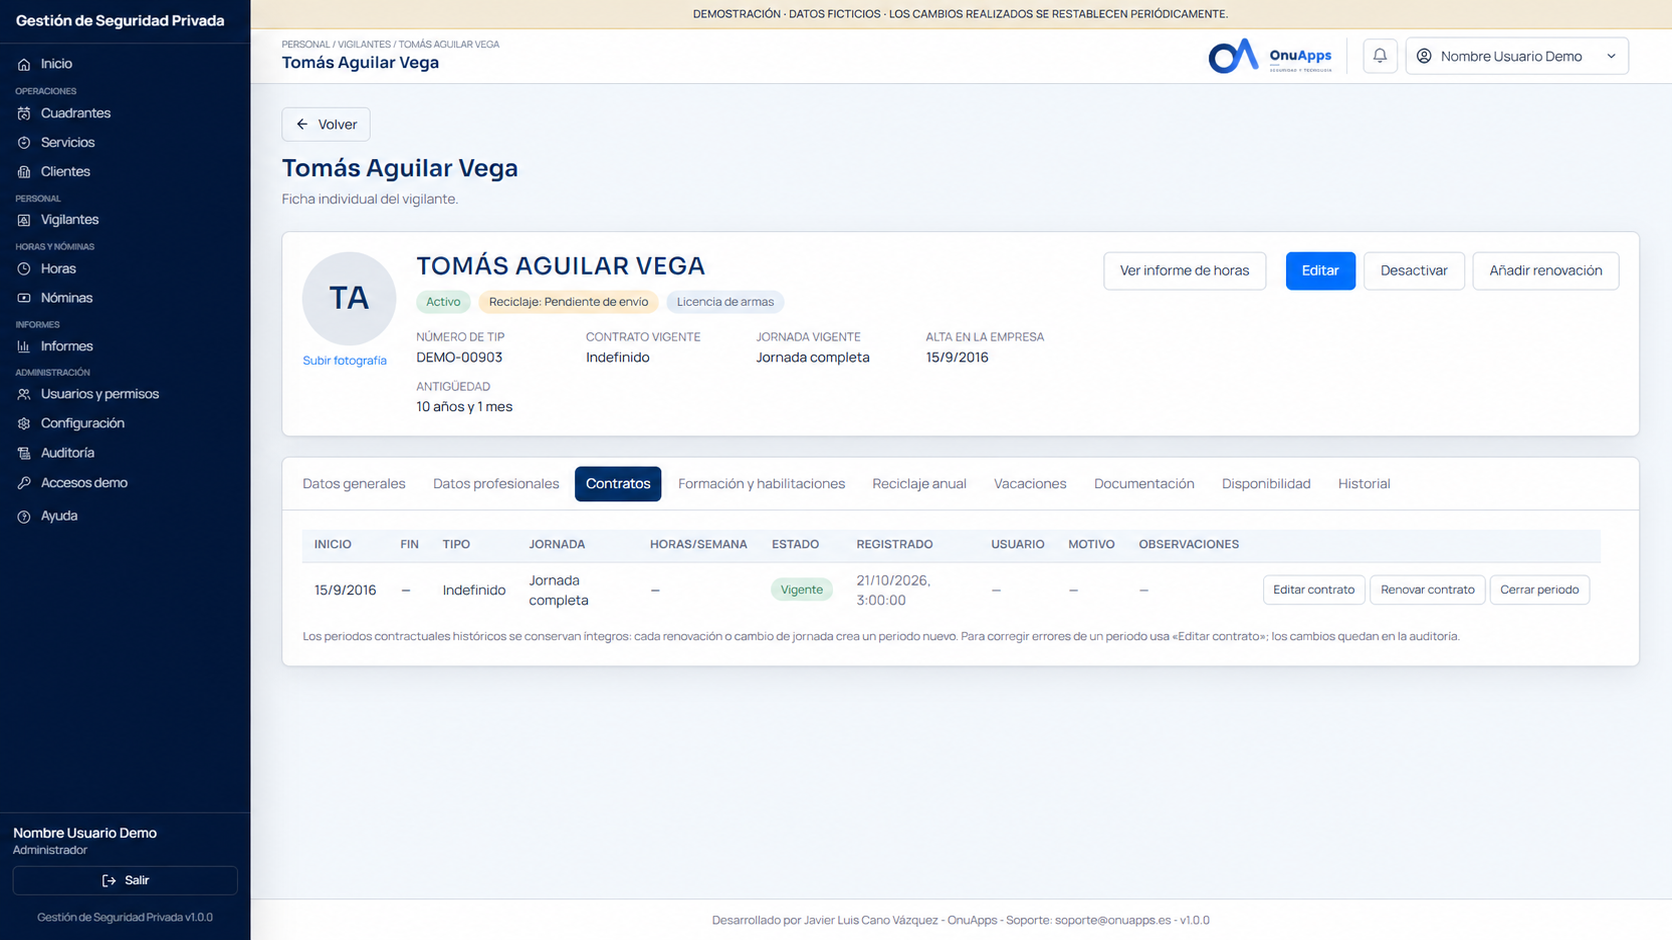
Task: Expand the Nombre Usuario Demo dropdown chevron
Action: [1611, 56]
